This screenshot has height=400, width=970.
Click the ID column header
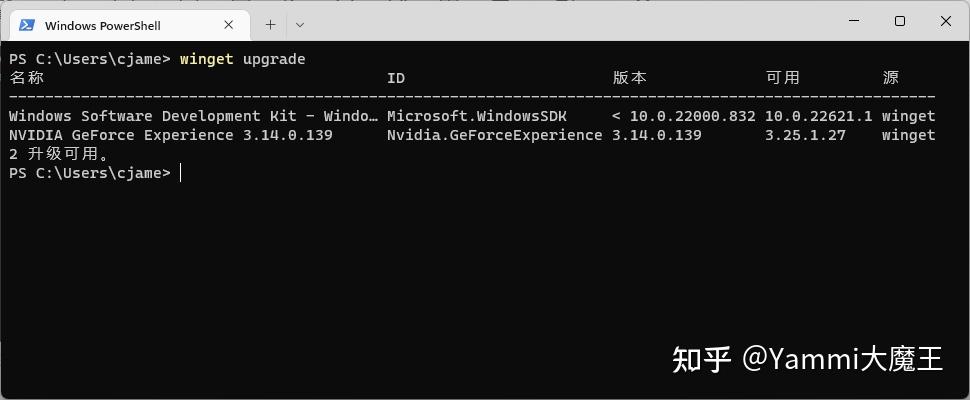point(396,79)
